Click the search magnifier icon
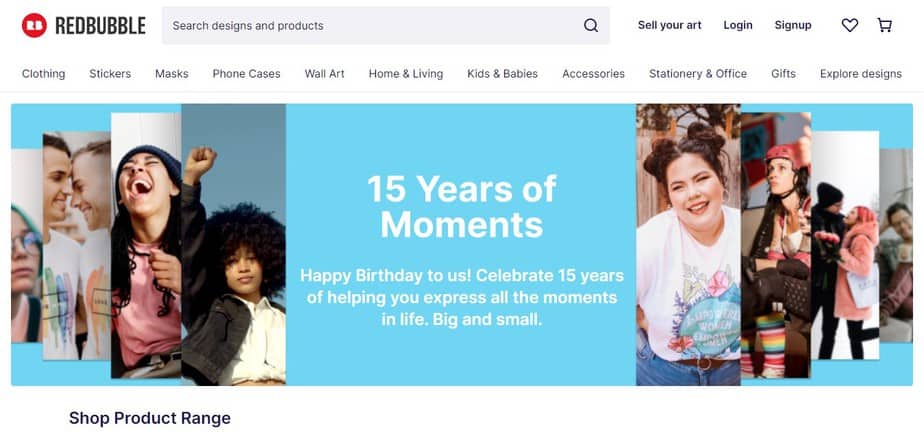This screenshot has width=924, height=445. tap(591, 25)
